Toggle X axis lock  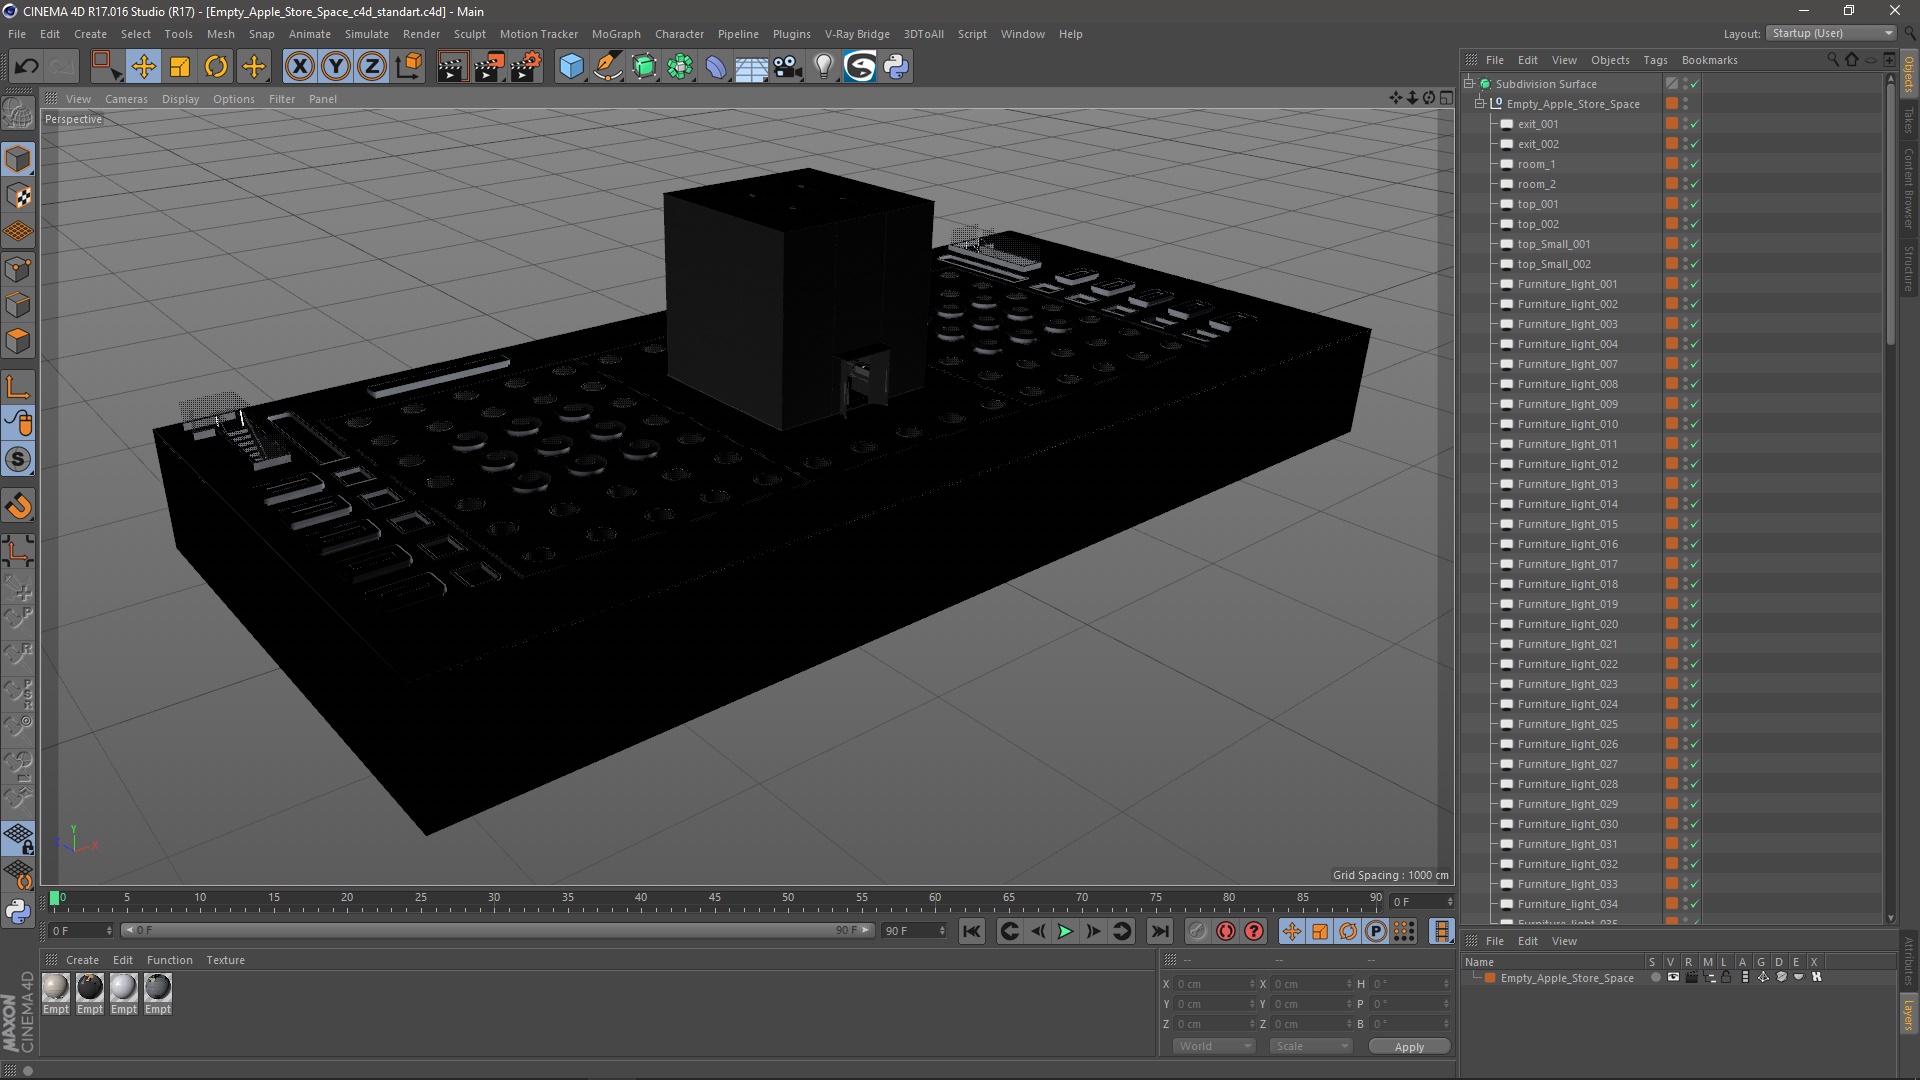[299, 67]
